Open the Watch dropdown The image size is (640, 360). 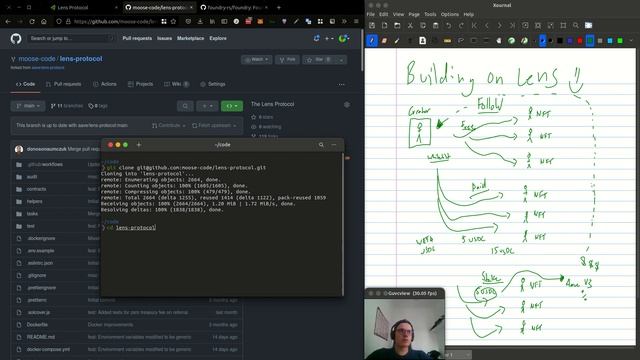(257, 60)
